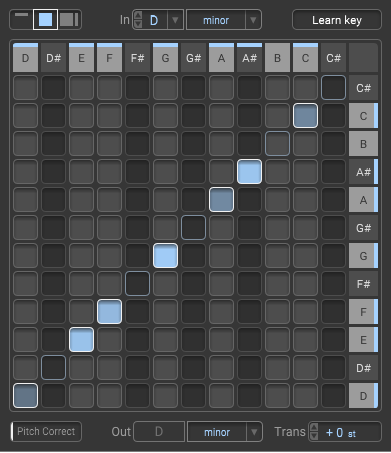
Task: Toggle the F input note header
Action: pyautogui.click(x=109, y=58)
